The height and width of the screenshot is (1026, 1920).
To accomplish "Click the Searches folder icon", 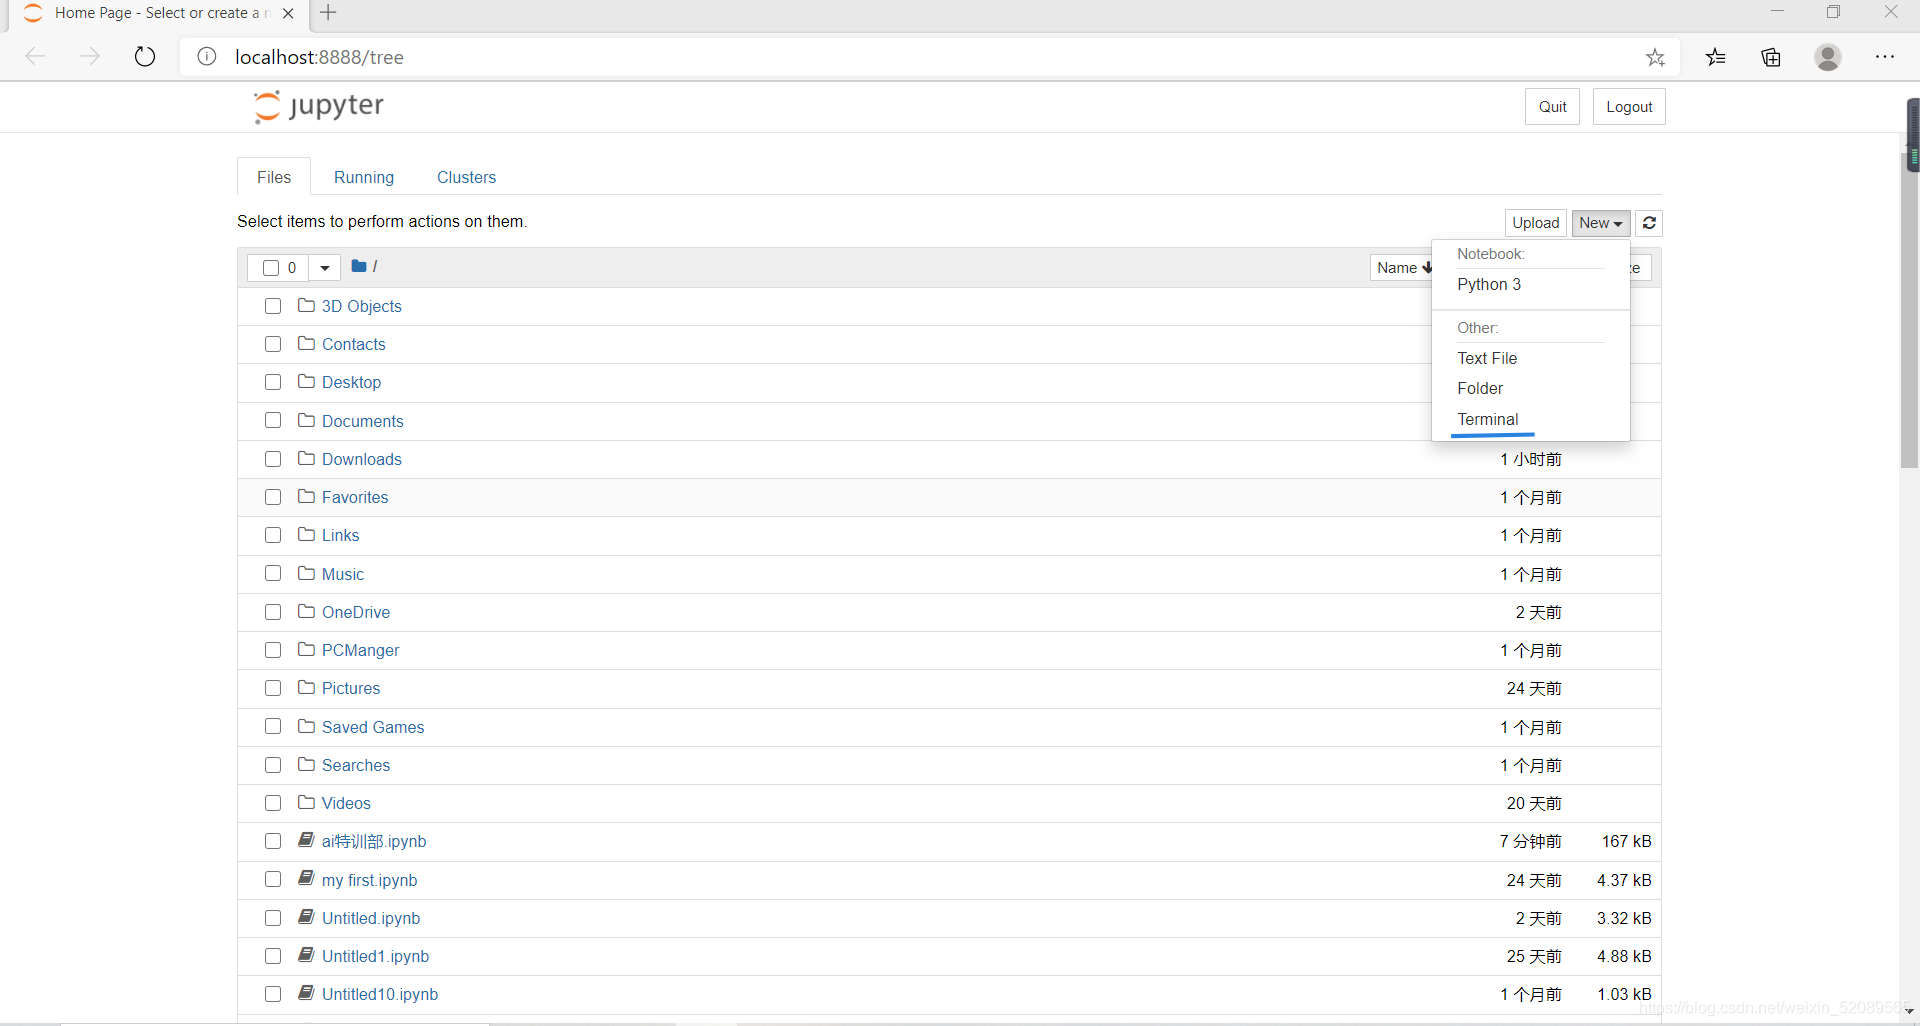I will pyautogui.click(x=306, y=764).
